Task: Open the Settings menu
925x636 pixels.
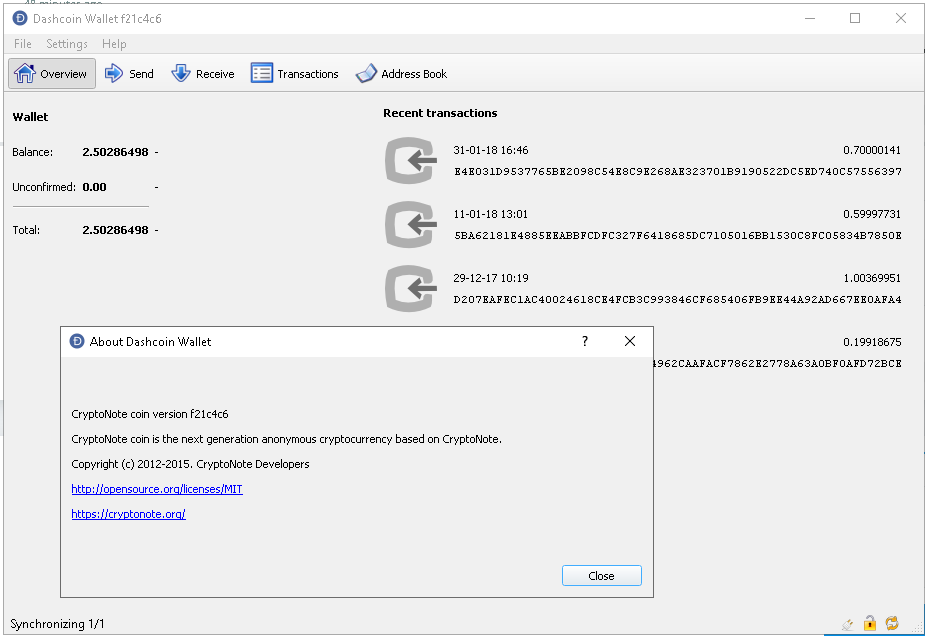Action: coord(67,44)
